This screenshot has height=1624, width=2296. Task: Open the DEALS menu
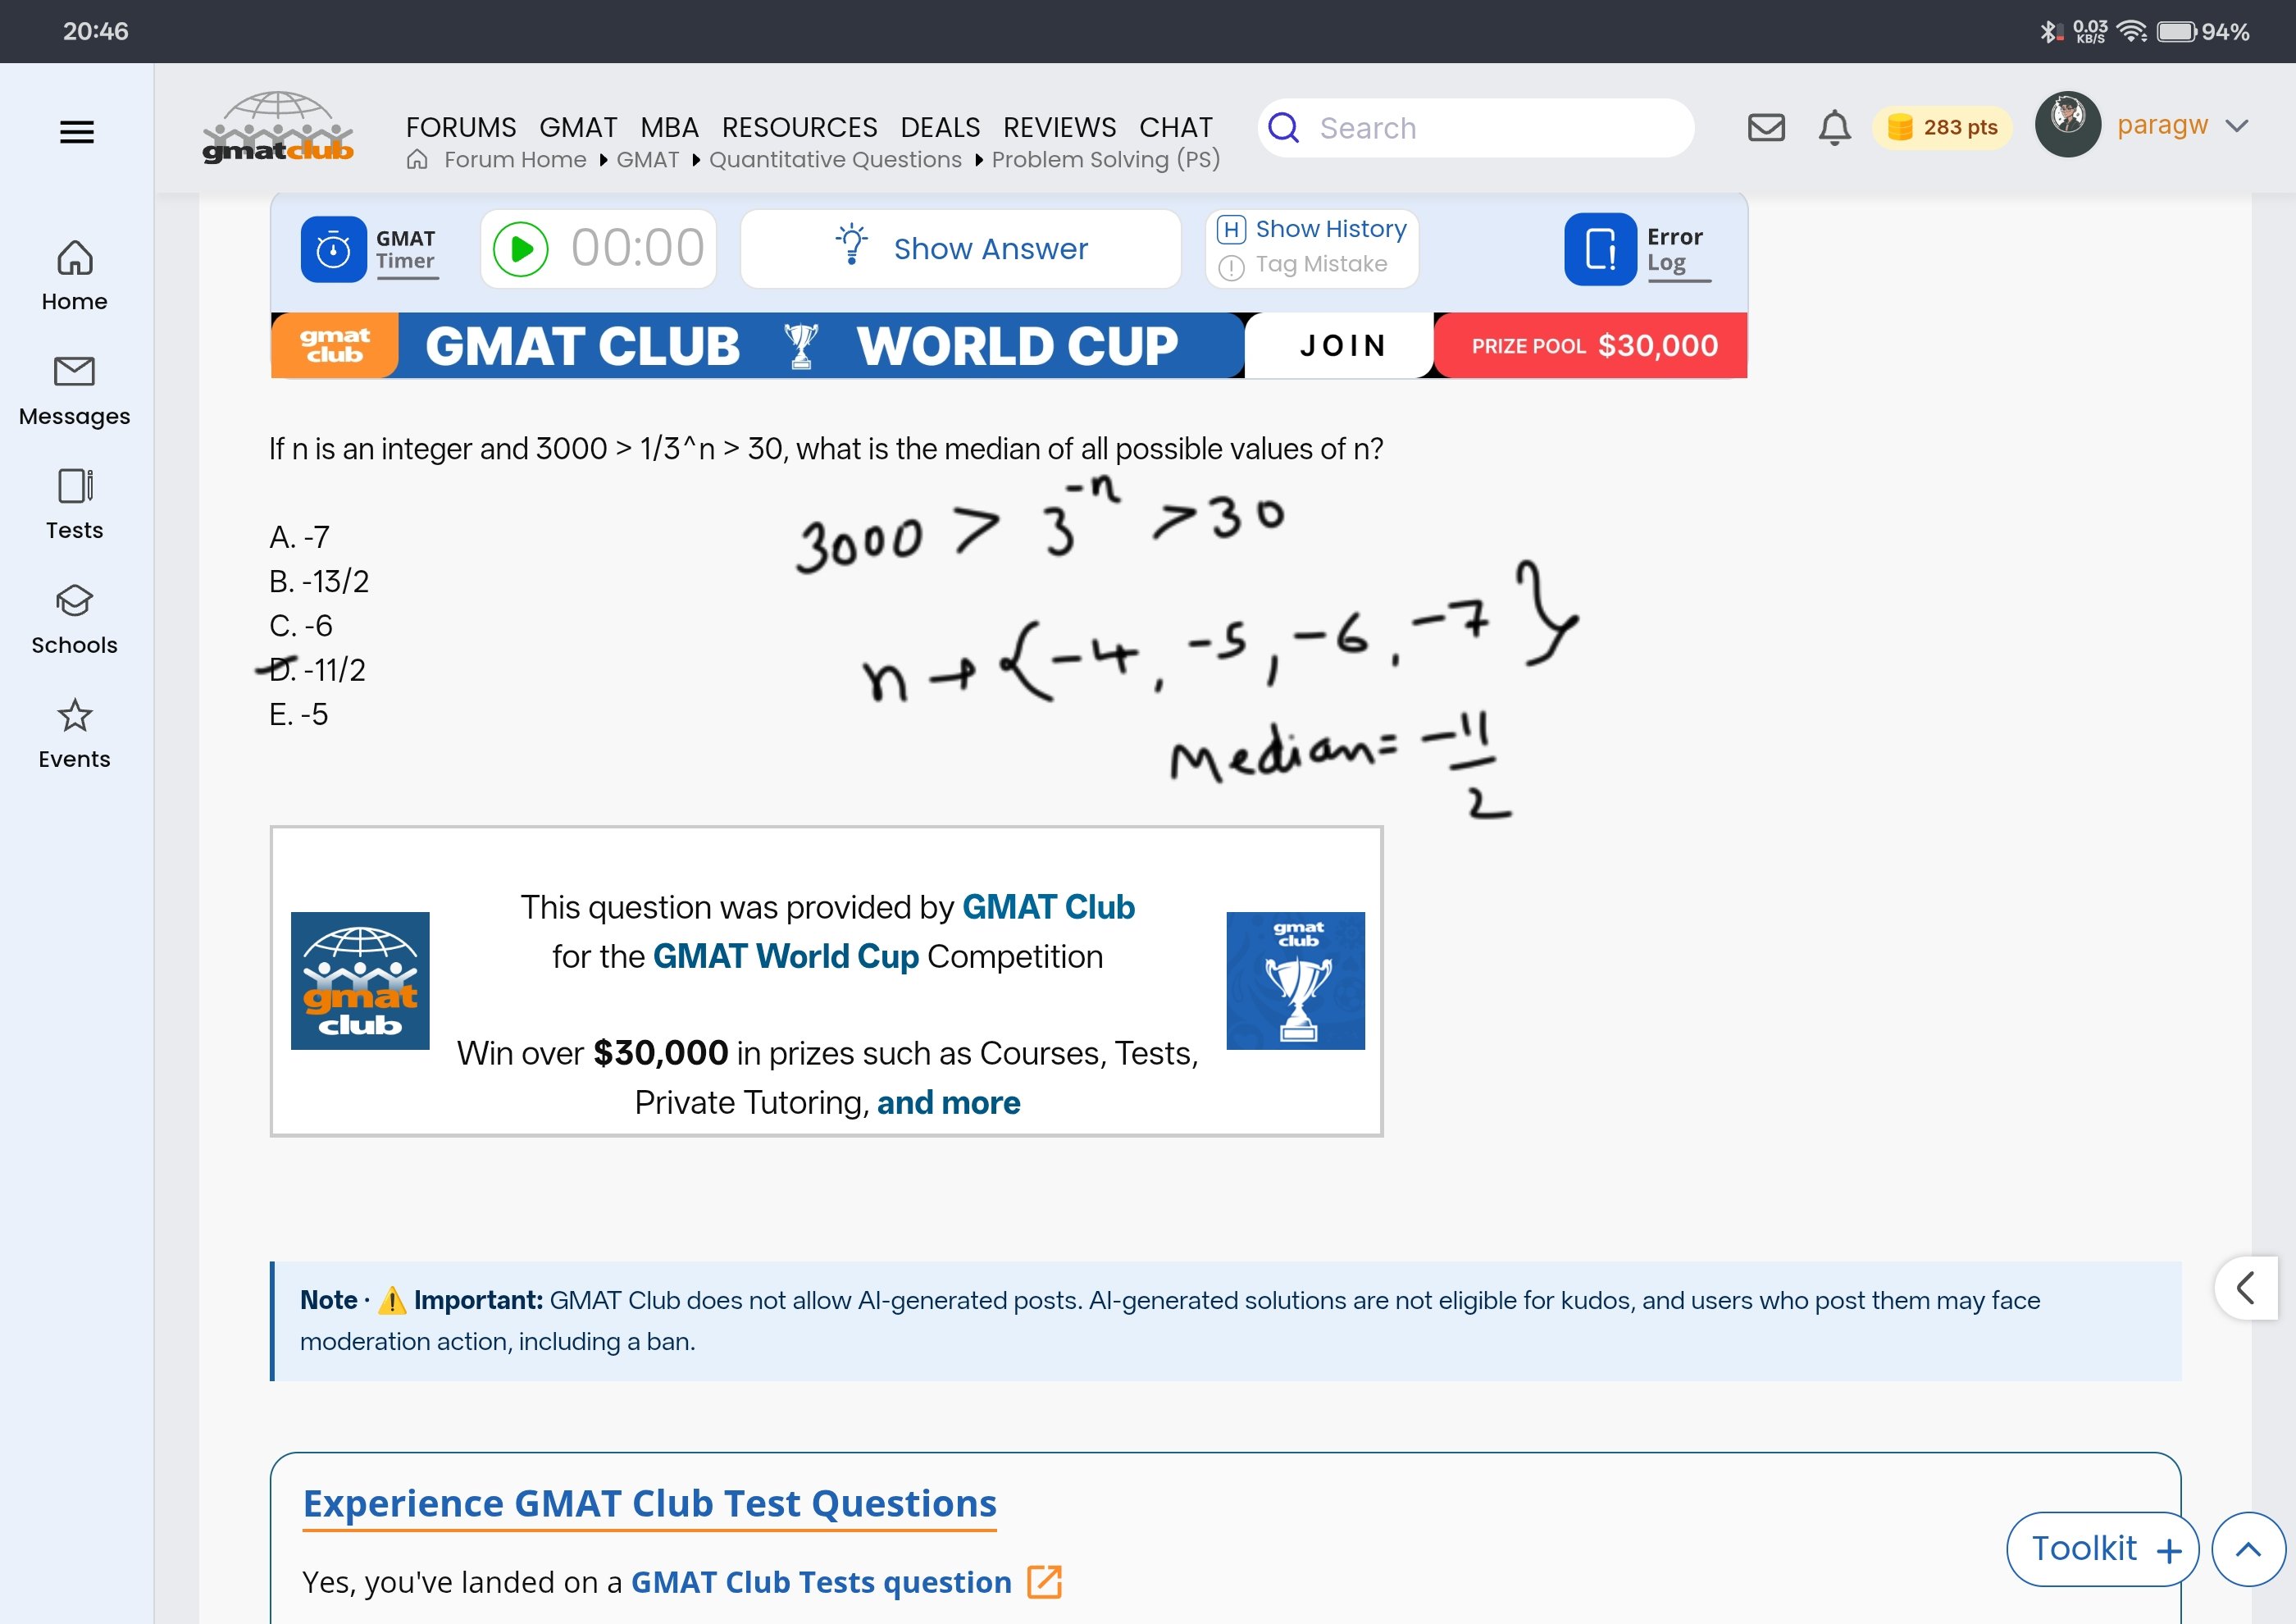tap(940, 128)
